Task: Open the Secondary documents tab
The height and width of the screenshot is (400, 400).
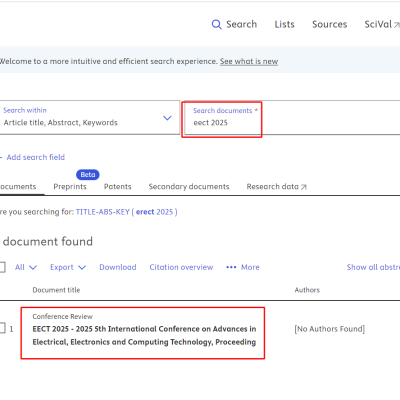Action: click(x=189, y=187)
